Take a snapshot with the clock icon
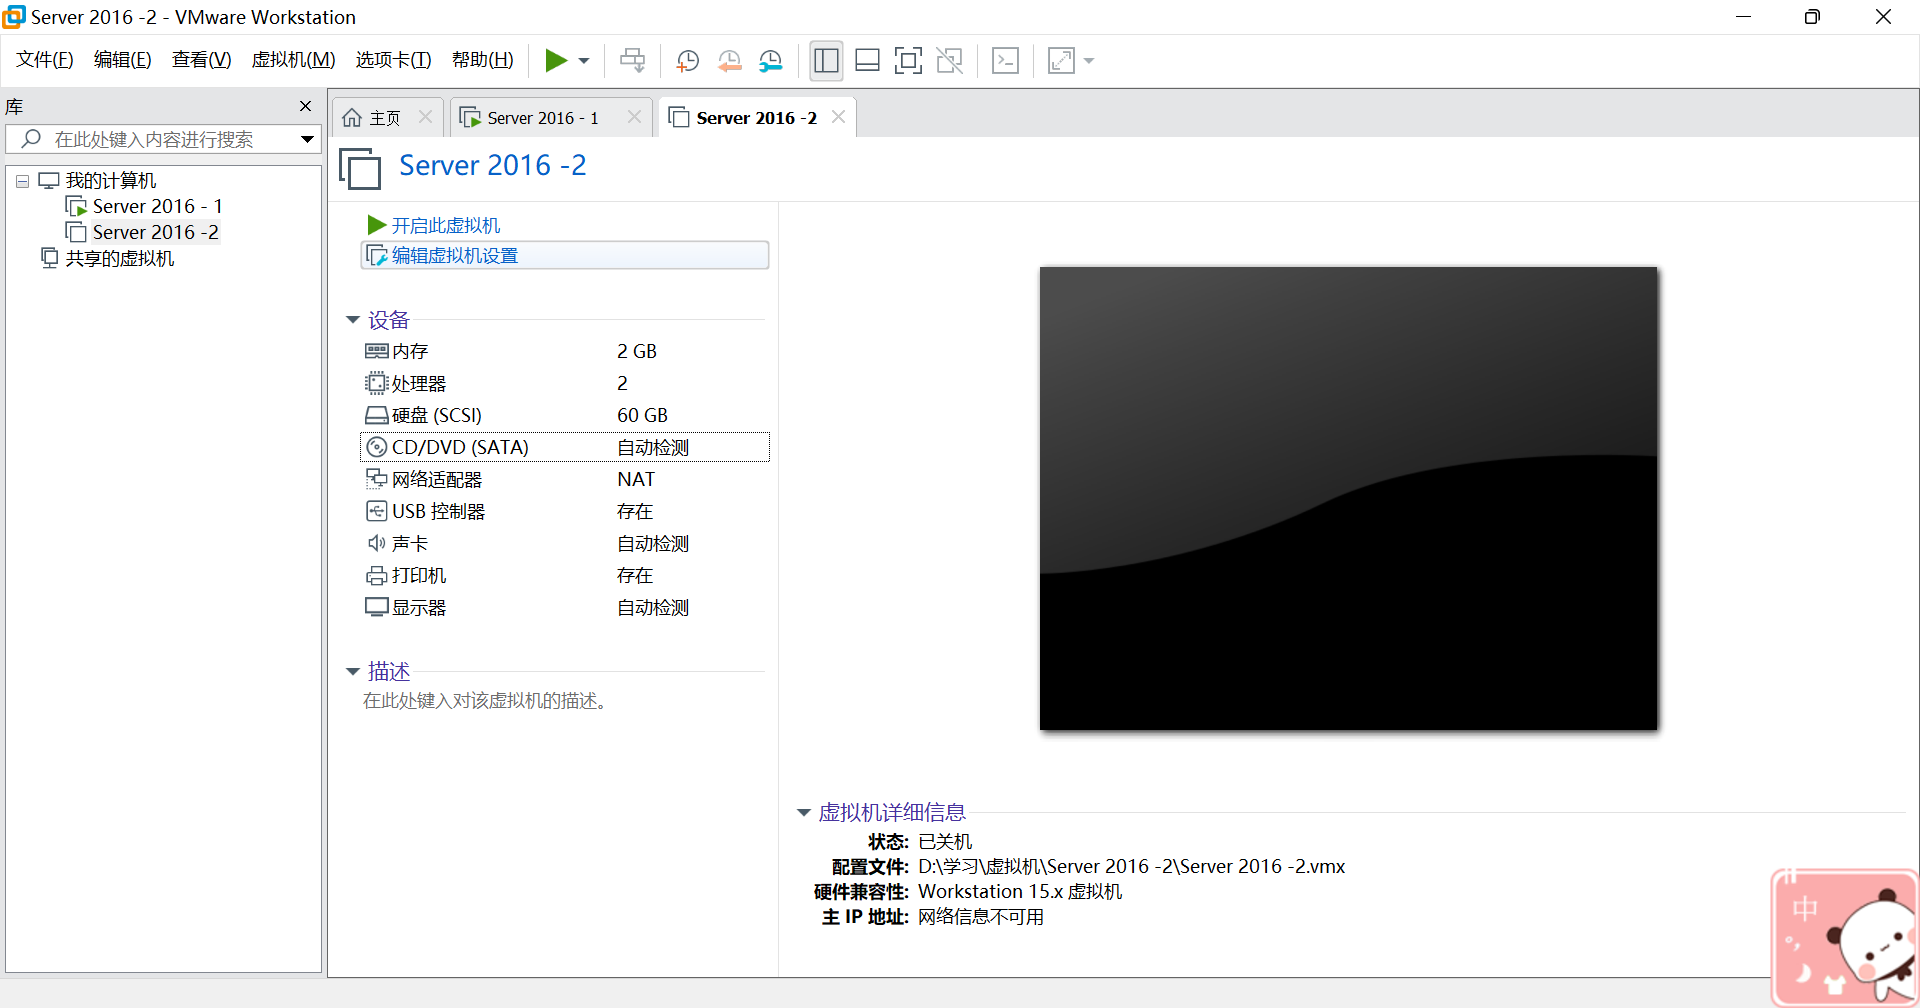 tap(687, 61)
